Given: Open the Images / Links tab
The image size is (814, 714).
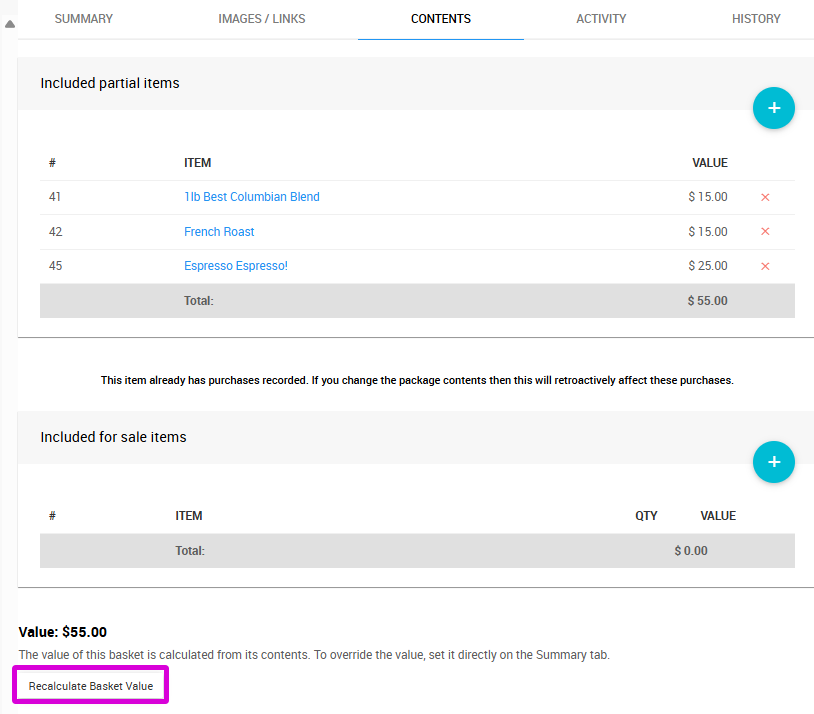Looking at the screenshot, I should coord(262,19).
